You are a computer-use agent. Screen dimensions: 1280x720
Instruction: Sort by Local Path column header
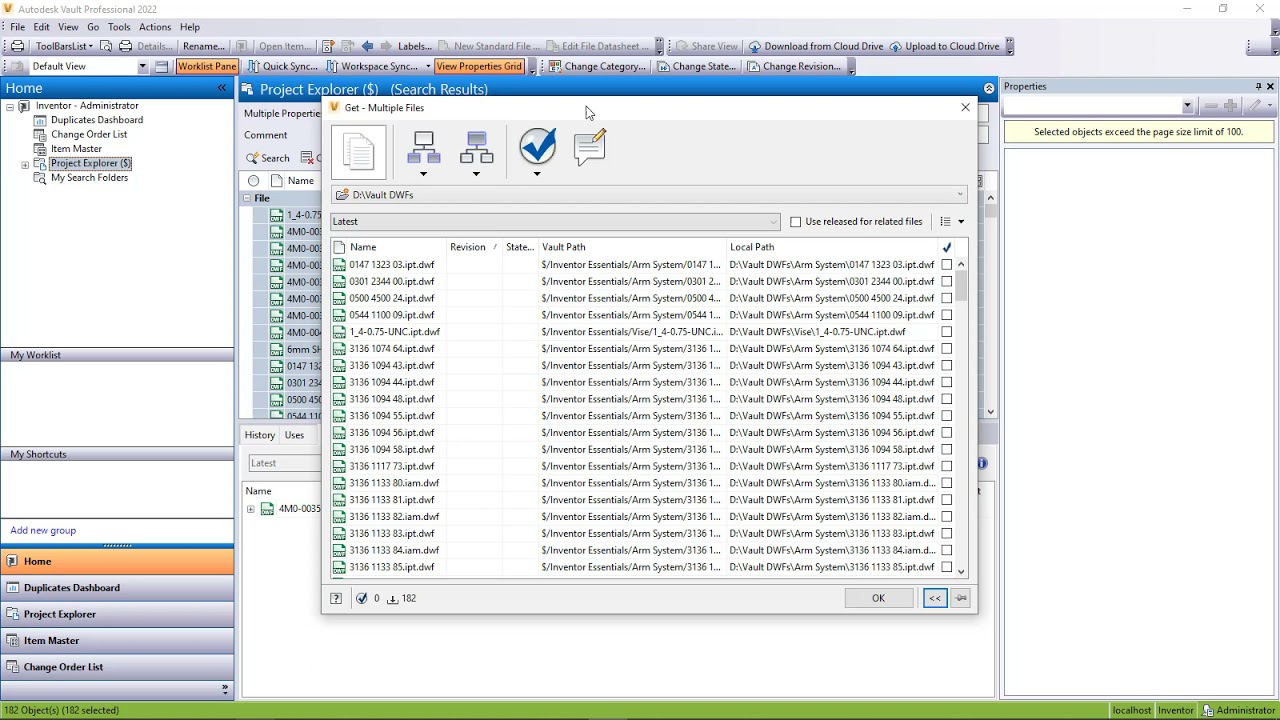pos(832,247)
